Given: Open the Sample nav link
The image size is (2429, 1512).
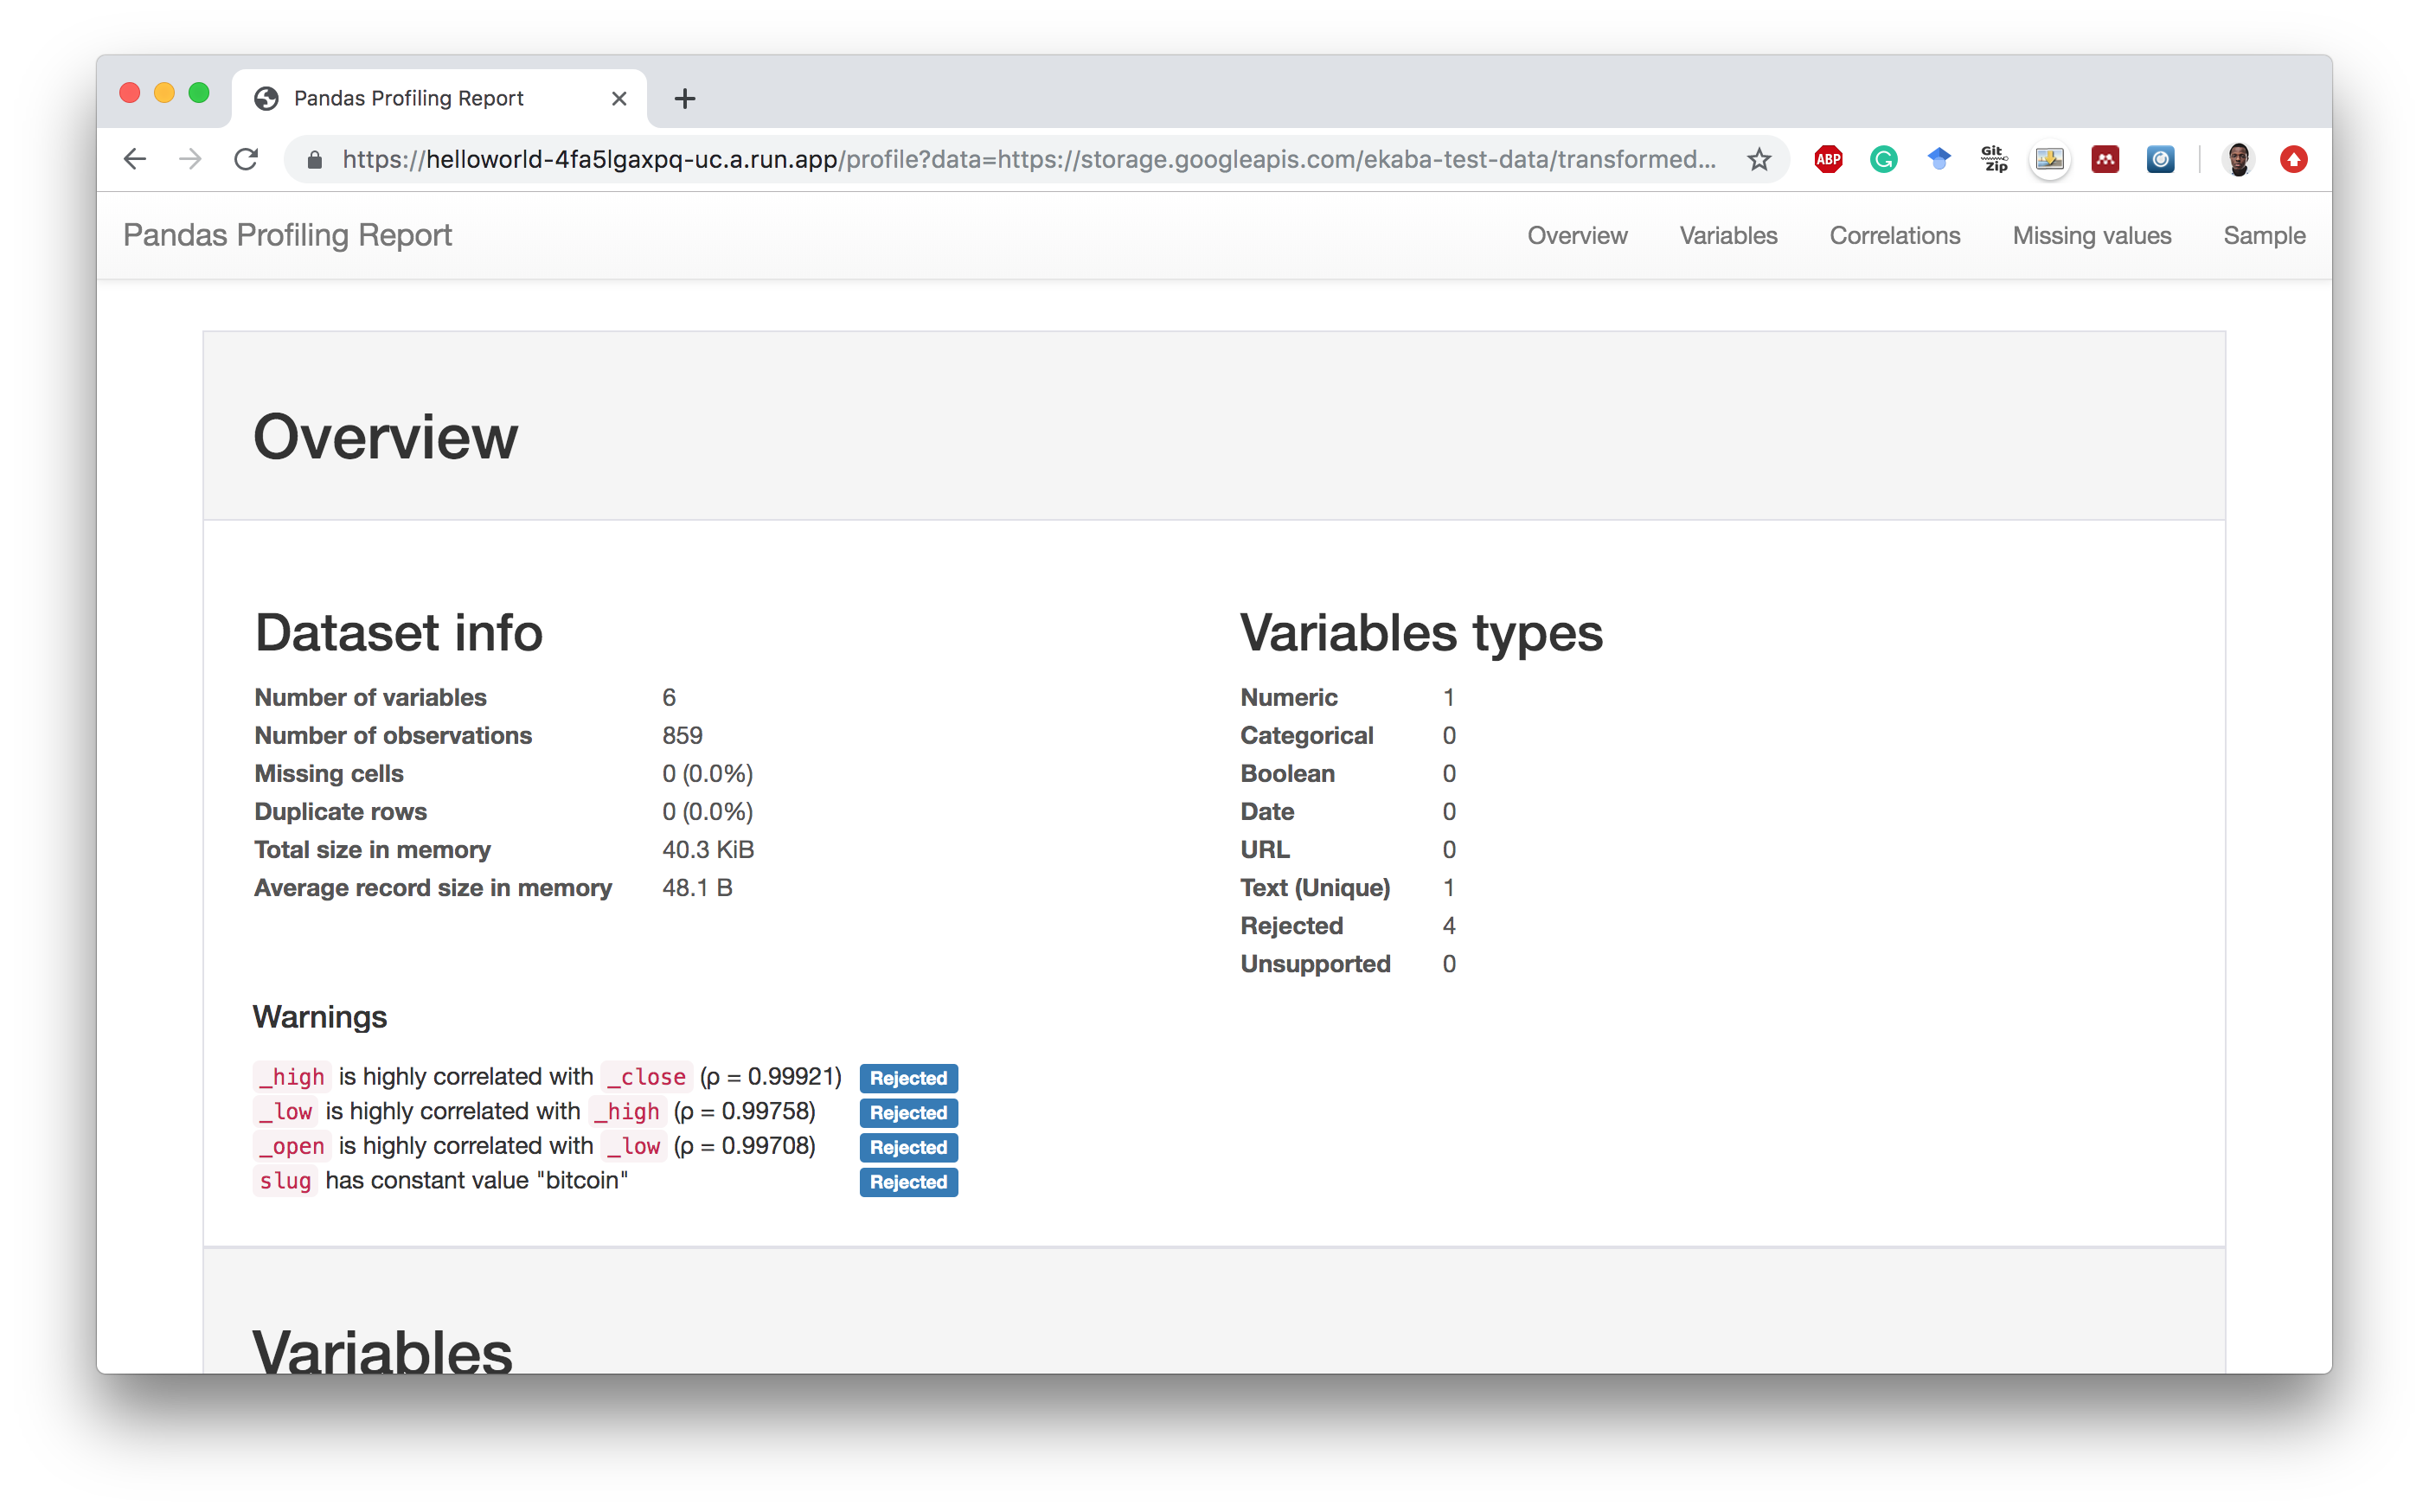Looking at the screenshot, I should point(2264,236).
